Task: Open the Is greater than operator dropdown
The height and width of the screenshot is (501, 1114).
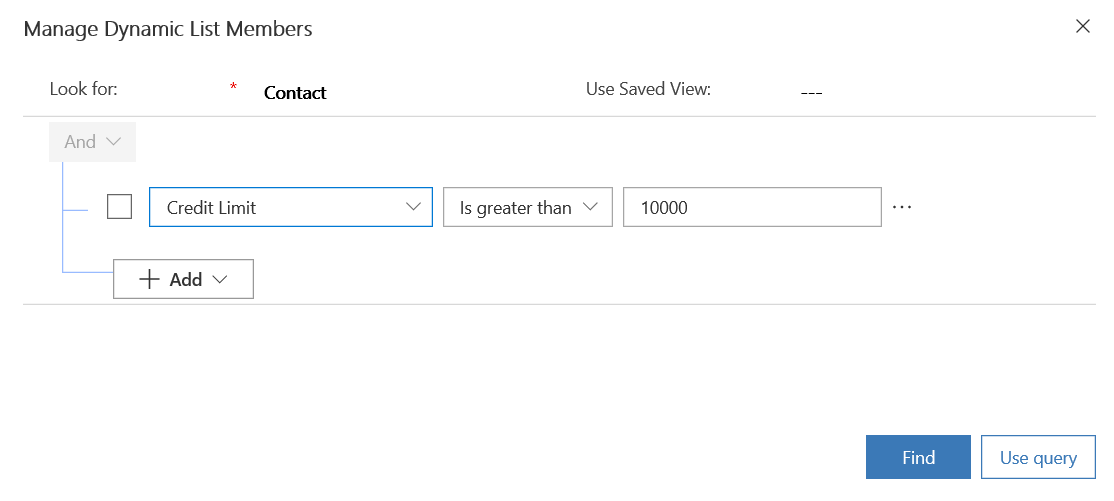Action: 527,207
